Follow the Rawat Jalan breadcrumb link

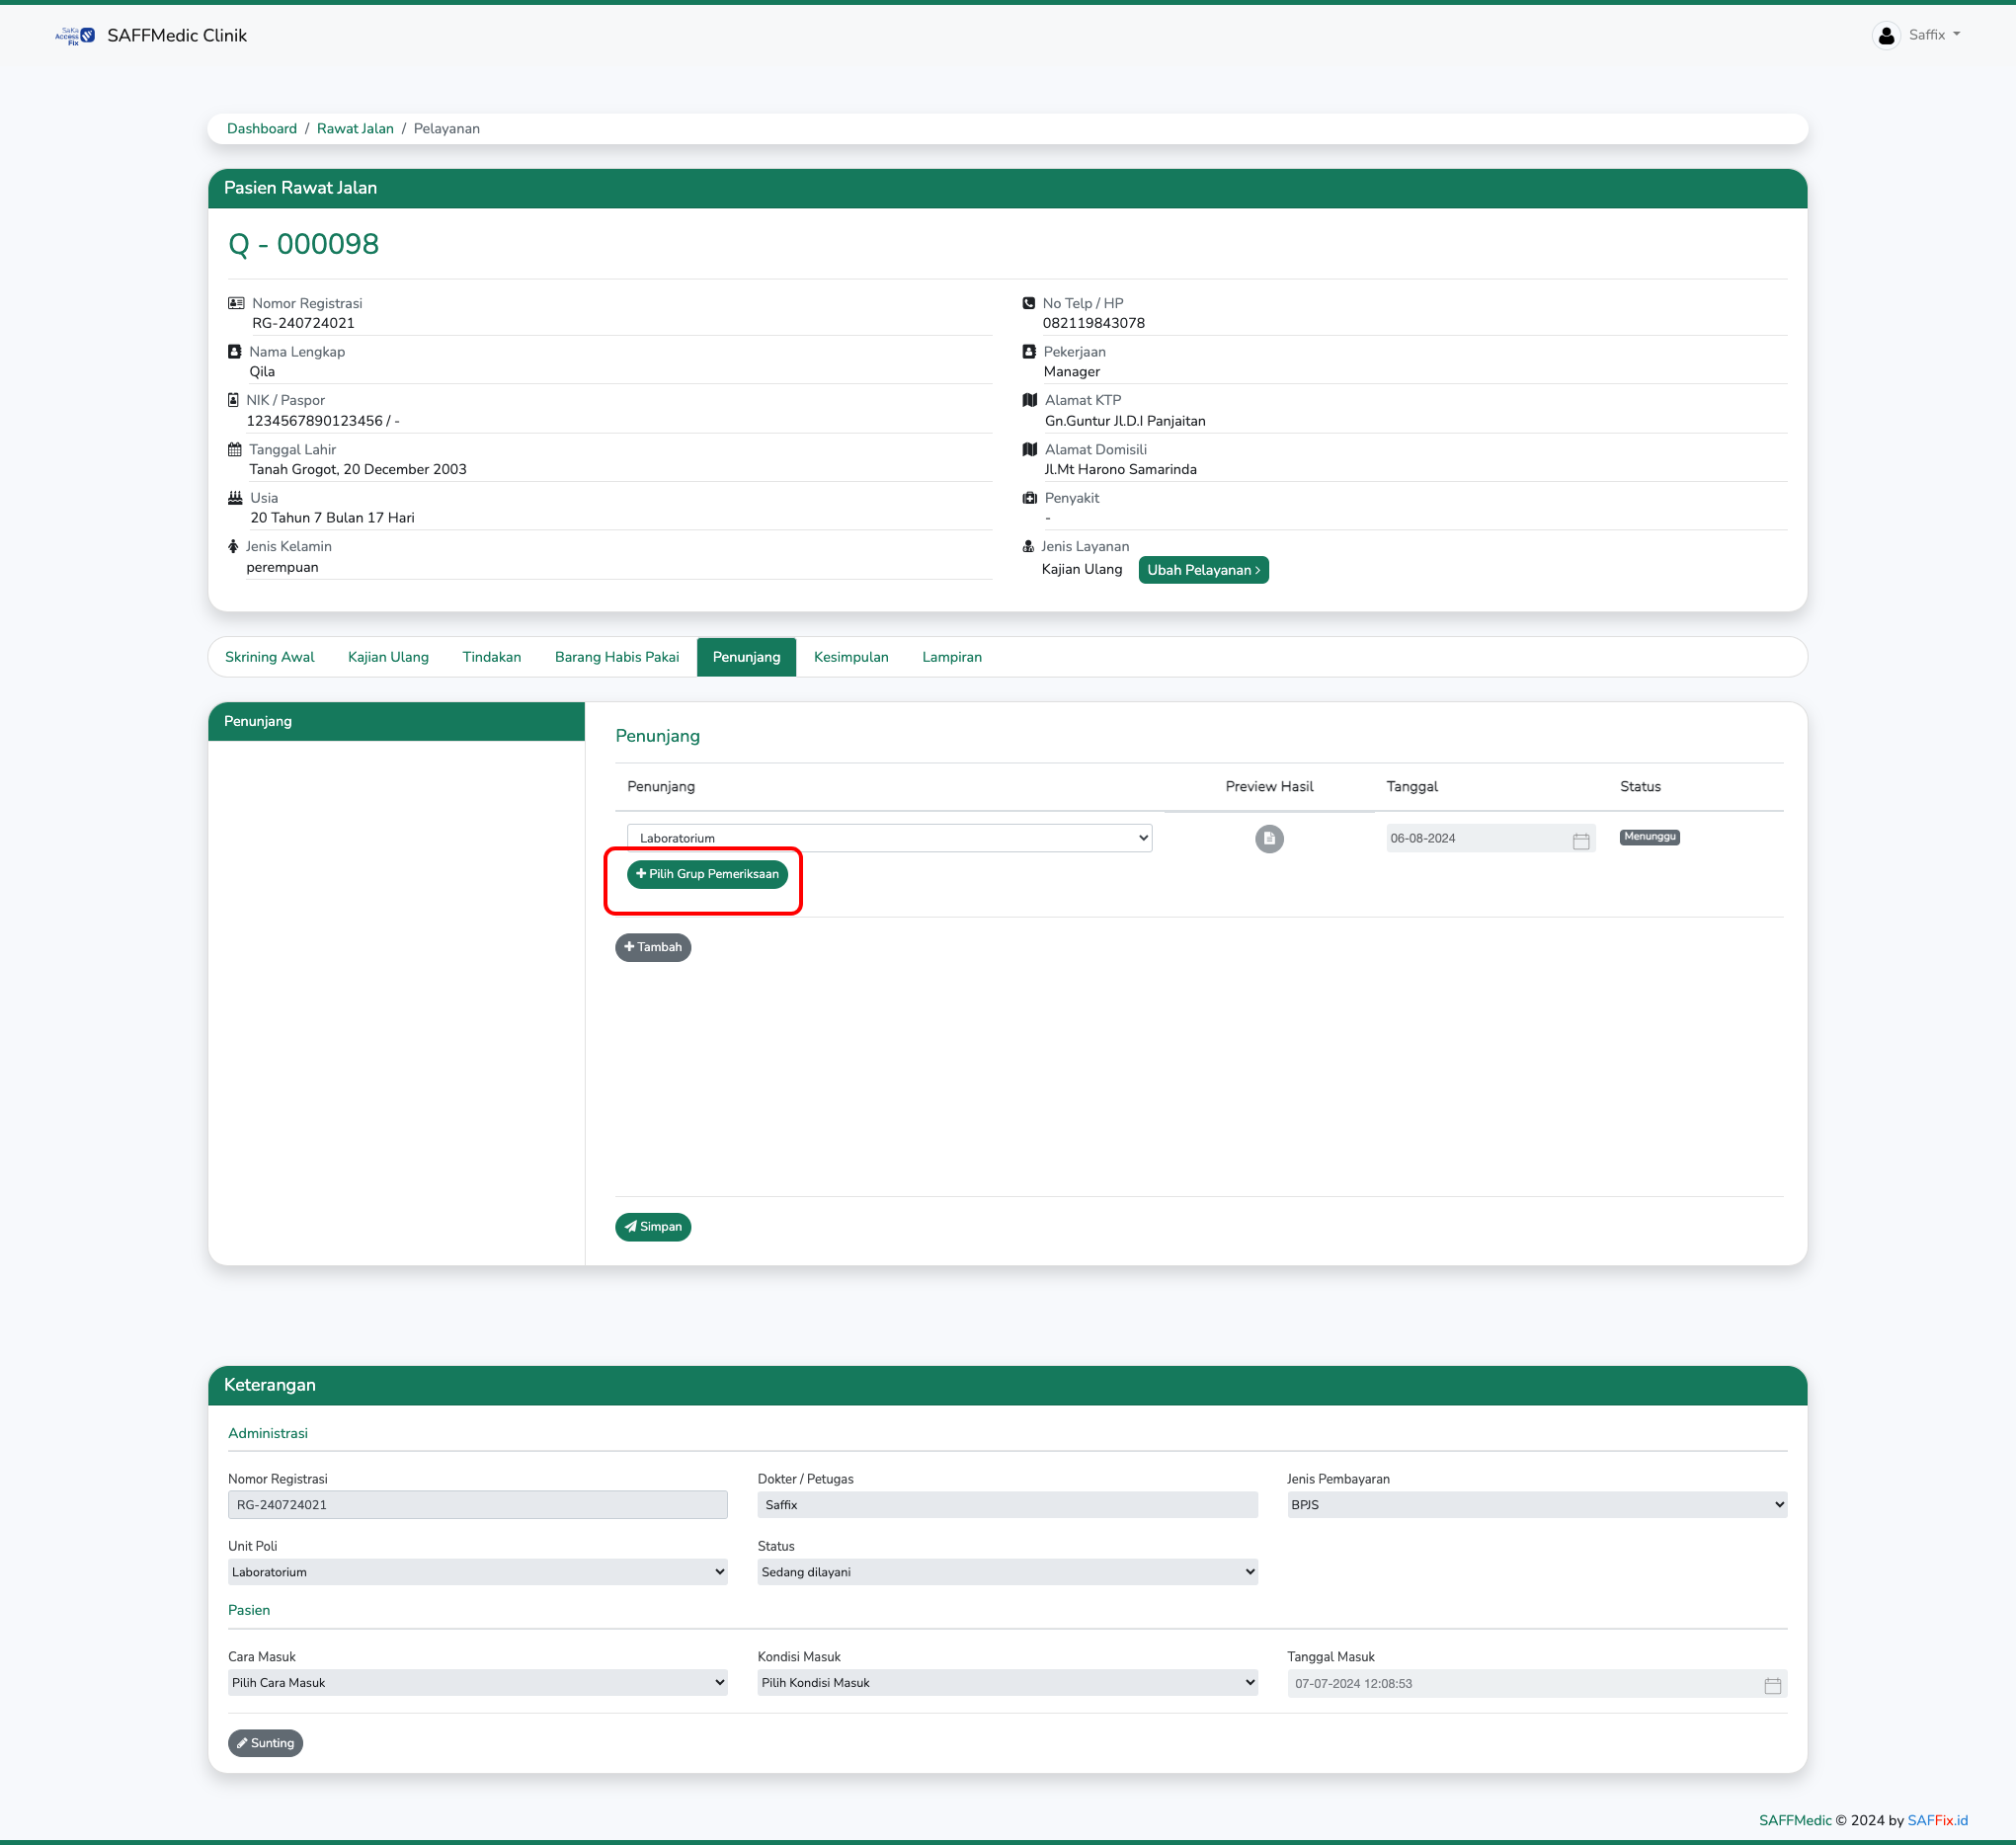point(355,129)
